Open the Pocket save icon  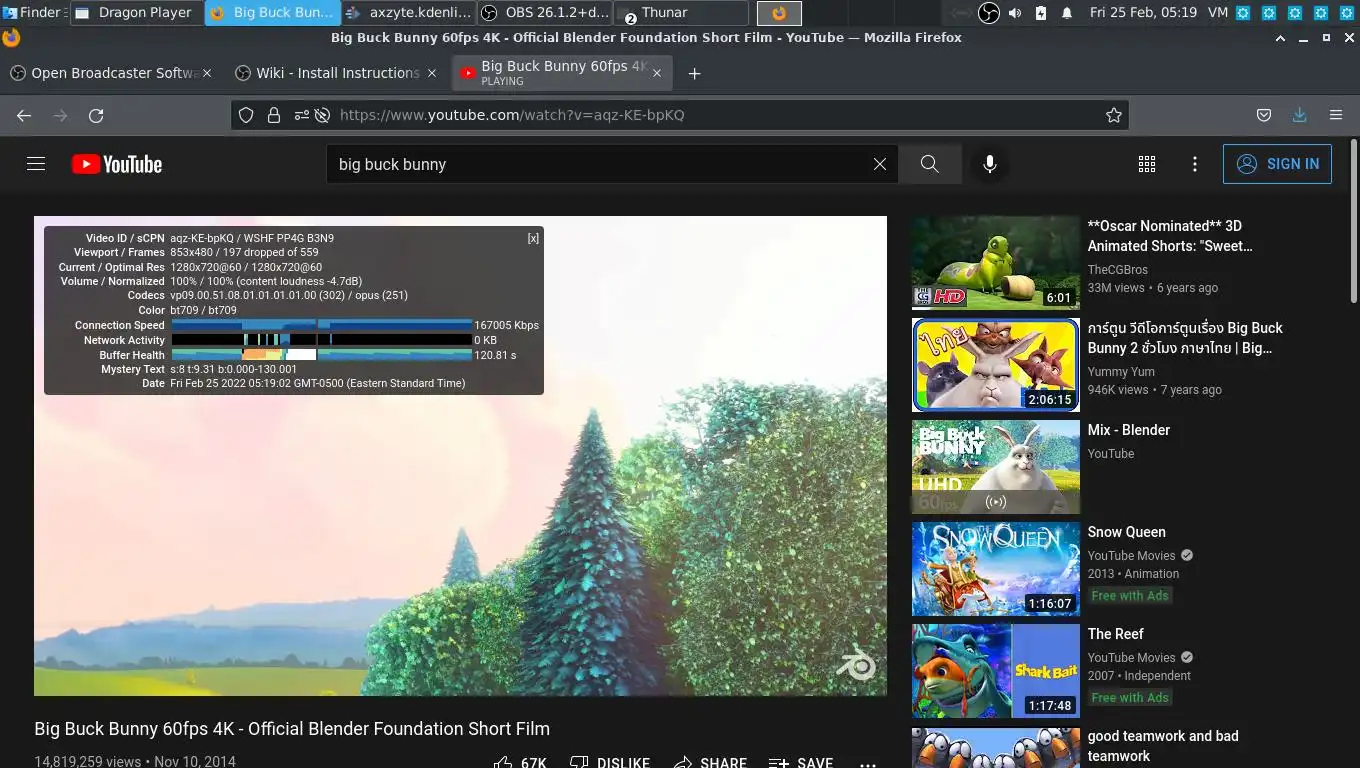[1264, 115]
